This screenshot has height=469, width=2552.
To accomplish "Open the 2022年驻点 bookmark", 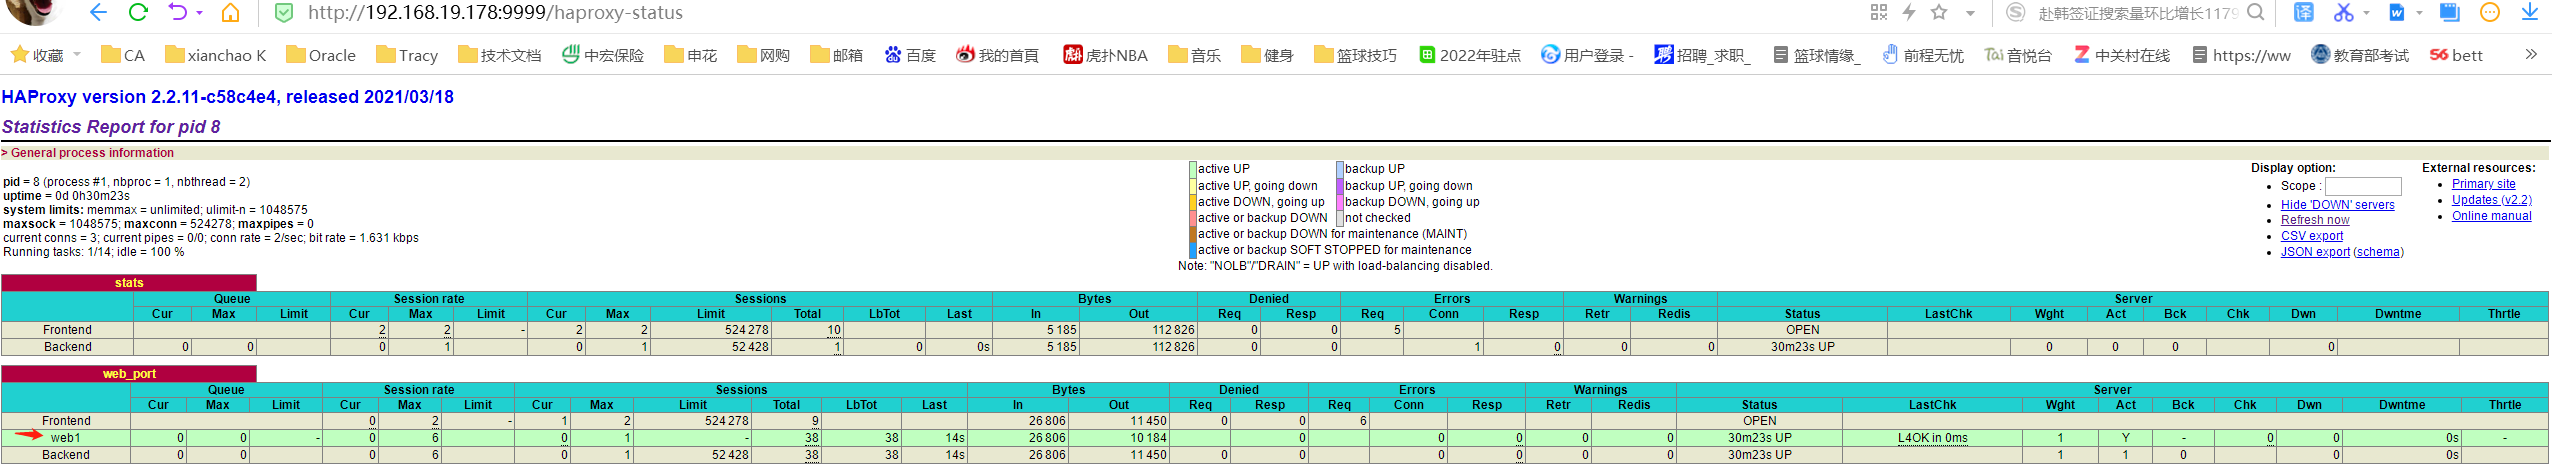I will 1469,55.
